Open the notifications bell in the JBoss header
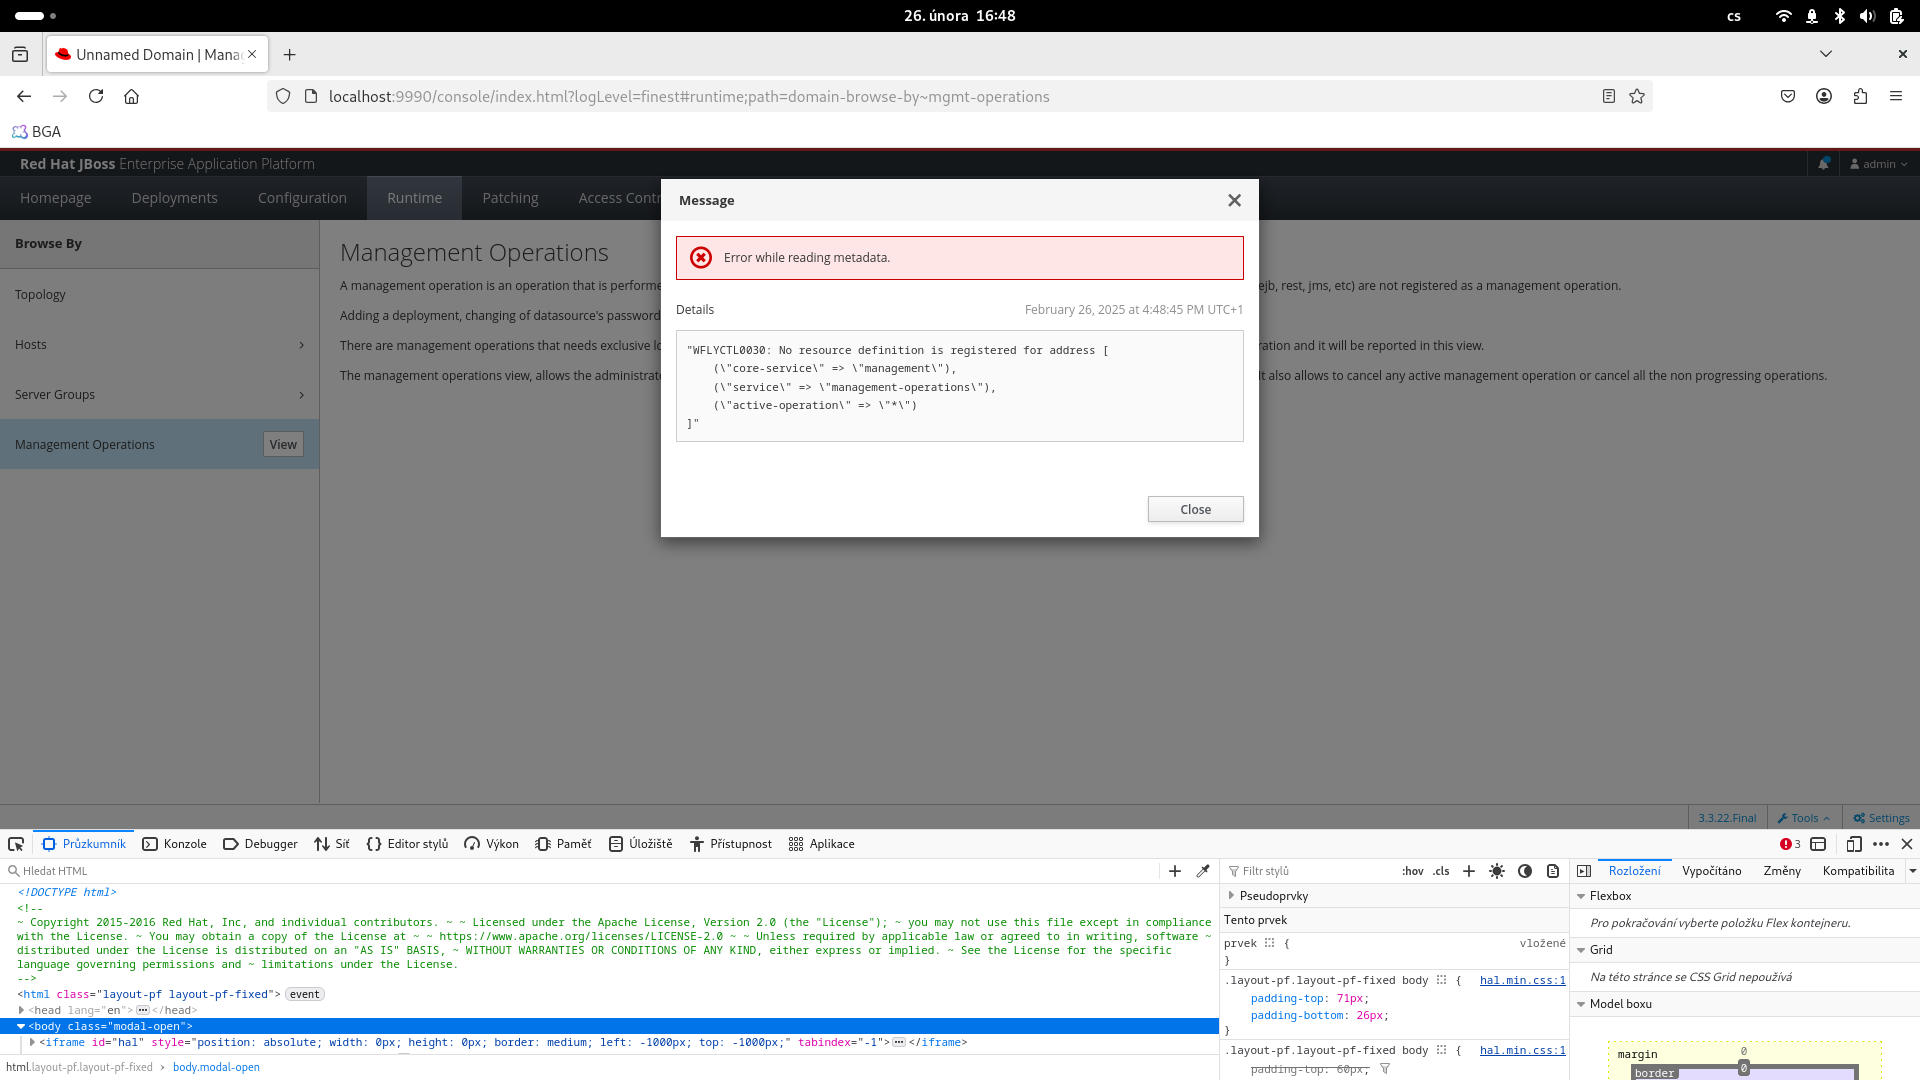1920x1080 pixels. click(1823, 164)
